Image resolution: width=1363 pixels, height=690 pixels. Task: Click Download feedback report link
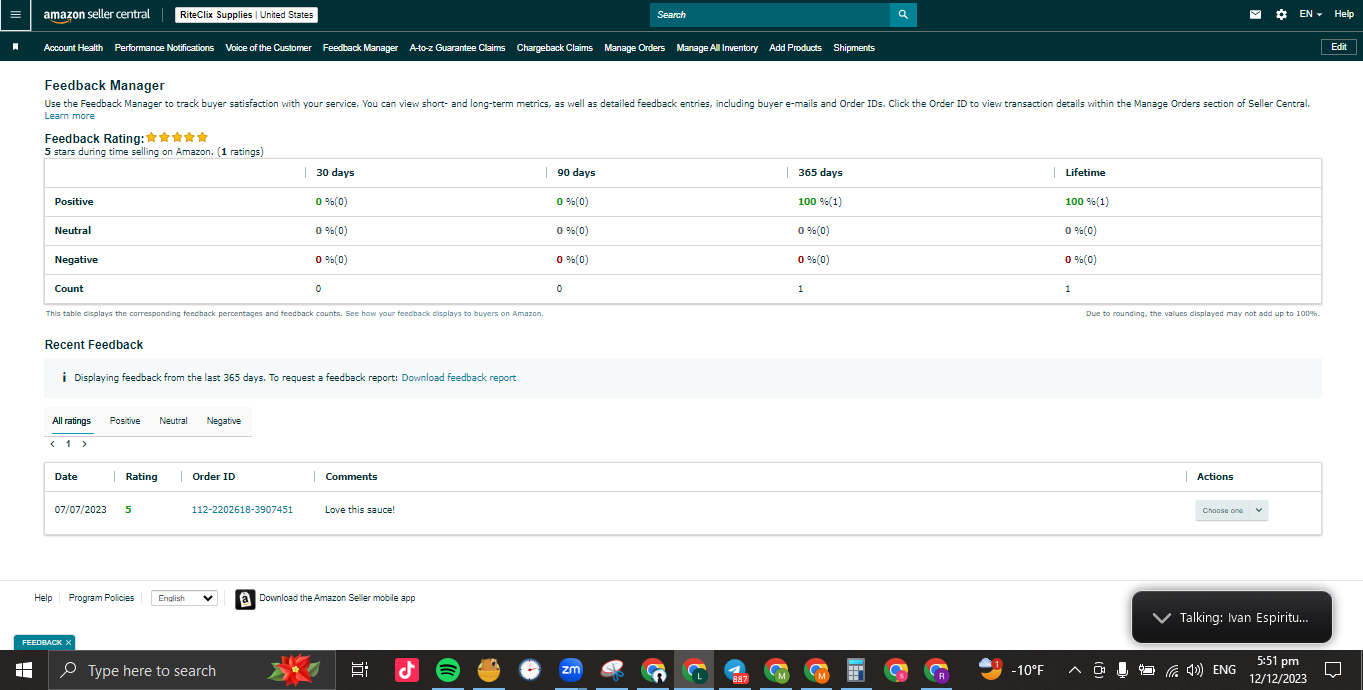click(459, 378)
